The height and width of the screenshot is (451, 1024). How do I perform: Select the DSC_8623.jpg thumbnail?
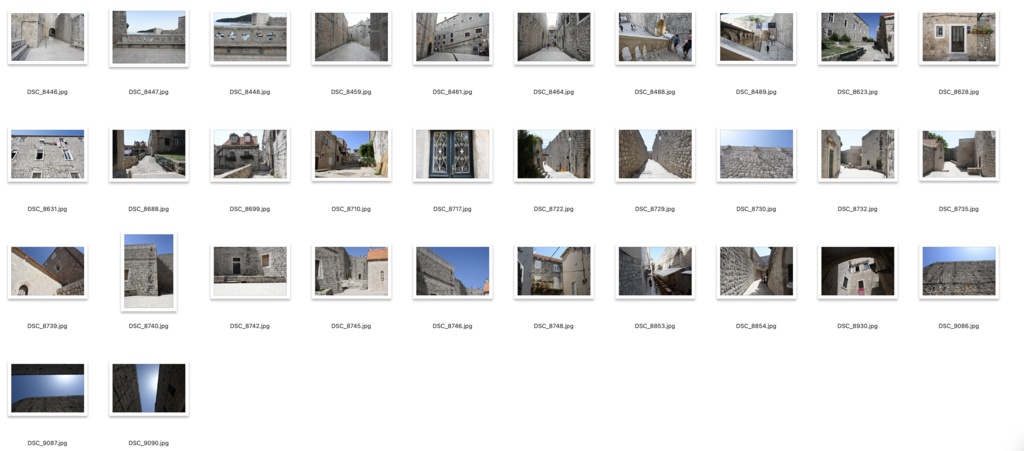tap(857, 37)
